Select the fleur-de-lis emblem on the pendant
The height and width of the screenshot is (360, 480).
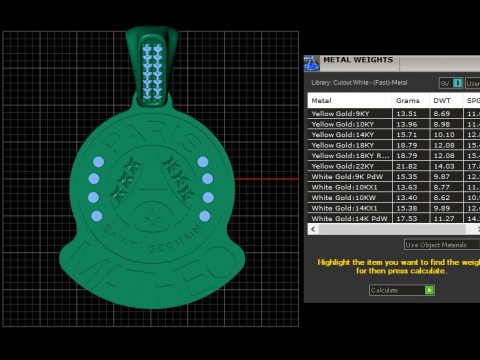pyautogui.click(x=152, y=218)
